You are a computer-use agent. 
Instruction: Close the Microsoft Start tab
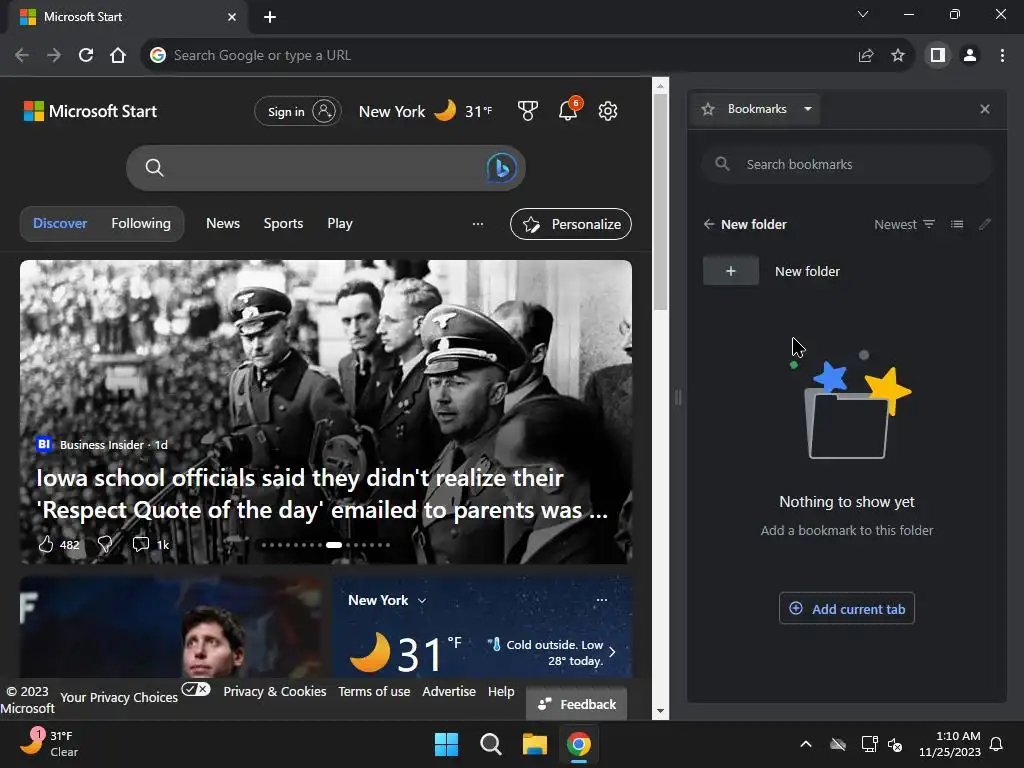click(x=232, y=17)
